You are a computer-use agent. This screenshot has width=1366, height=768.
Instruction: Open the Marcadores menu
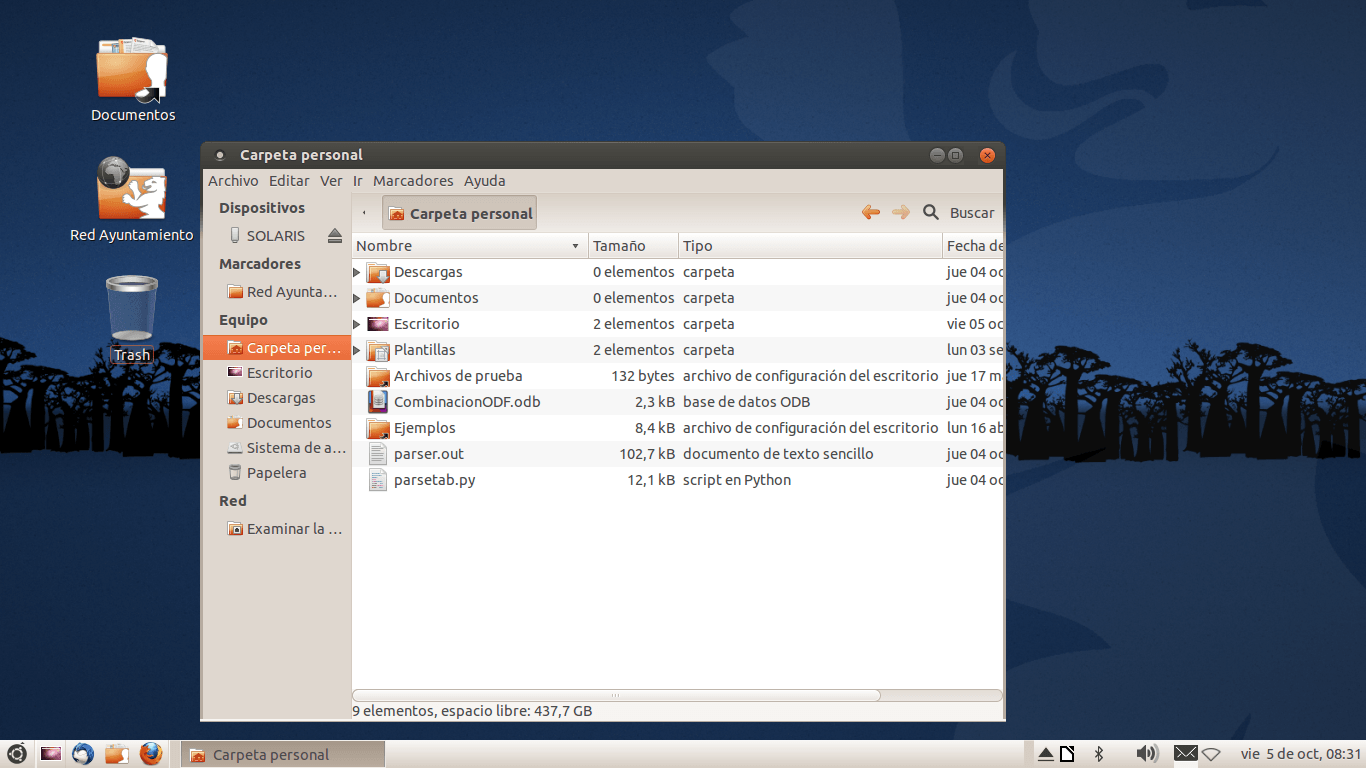(413, 181)
